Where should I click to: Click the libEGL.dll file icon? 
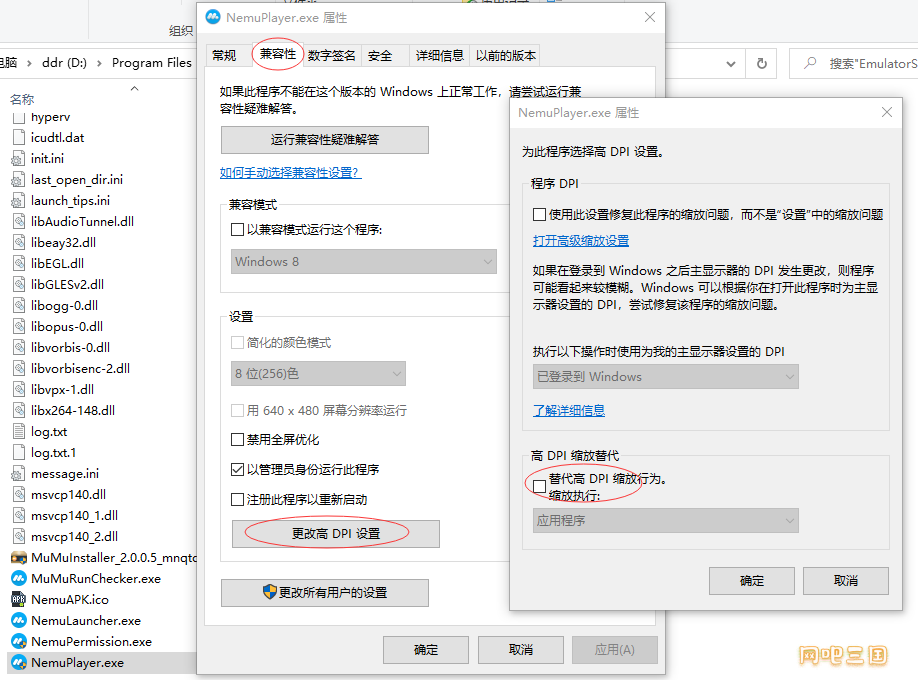point(19,263)
